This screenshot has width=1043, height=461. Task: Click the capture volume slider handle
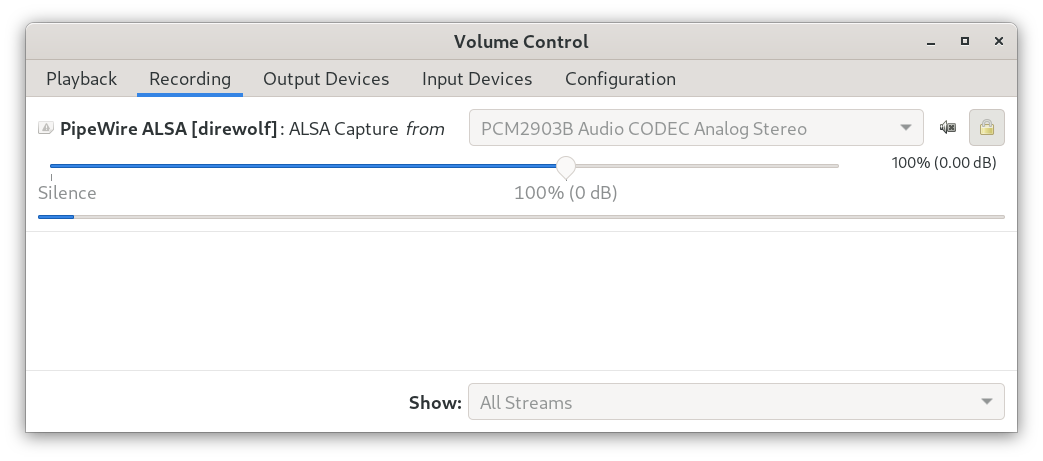(x=566, y=166)
